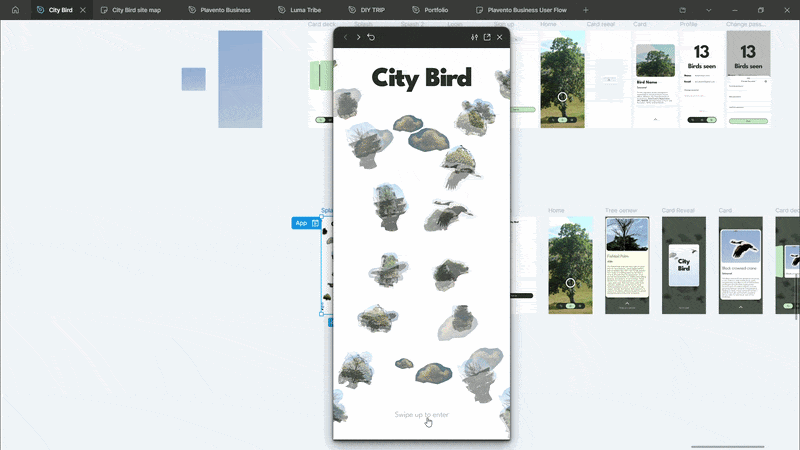Select top-row Home frame with tree
Screen dimensions: 800x450
click(x=562, y=79)
